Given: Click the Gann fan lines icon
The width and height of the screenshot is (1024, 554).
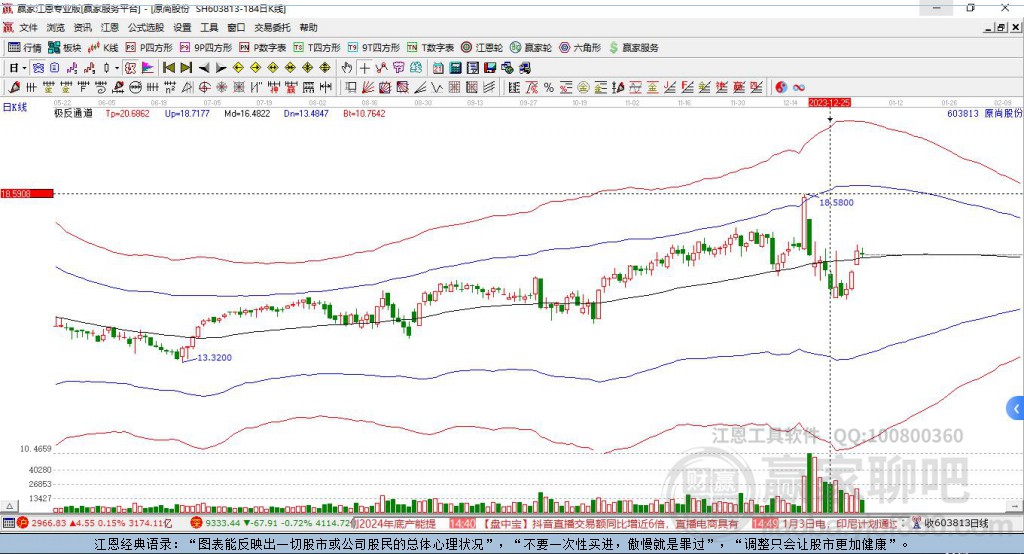Looking at the screenshot, I should click(367, 87).
